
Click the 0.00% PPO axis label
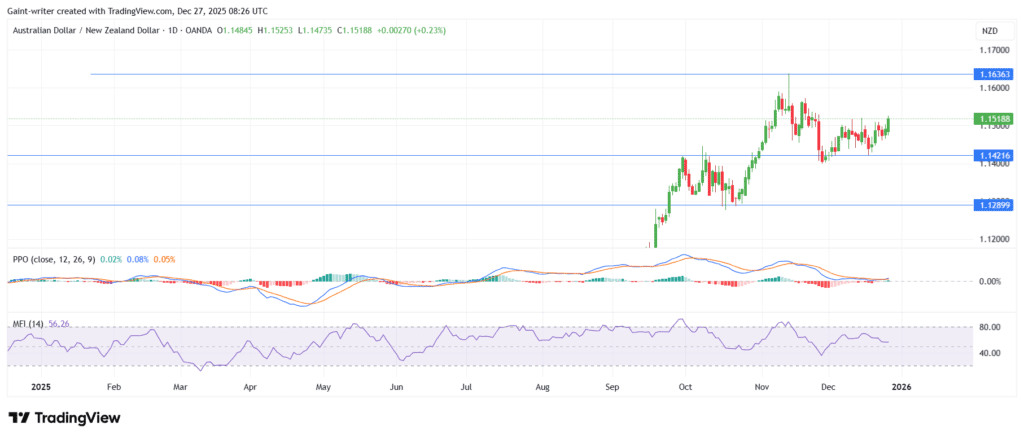click(990, 281)
